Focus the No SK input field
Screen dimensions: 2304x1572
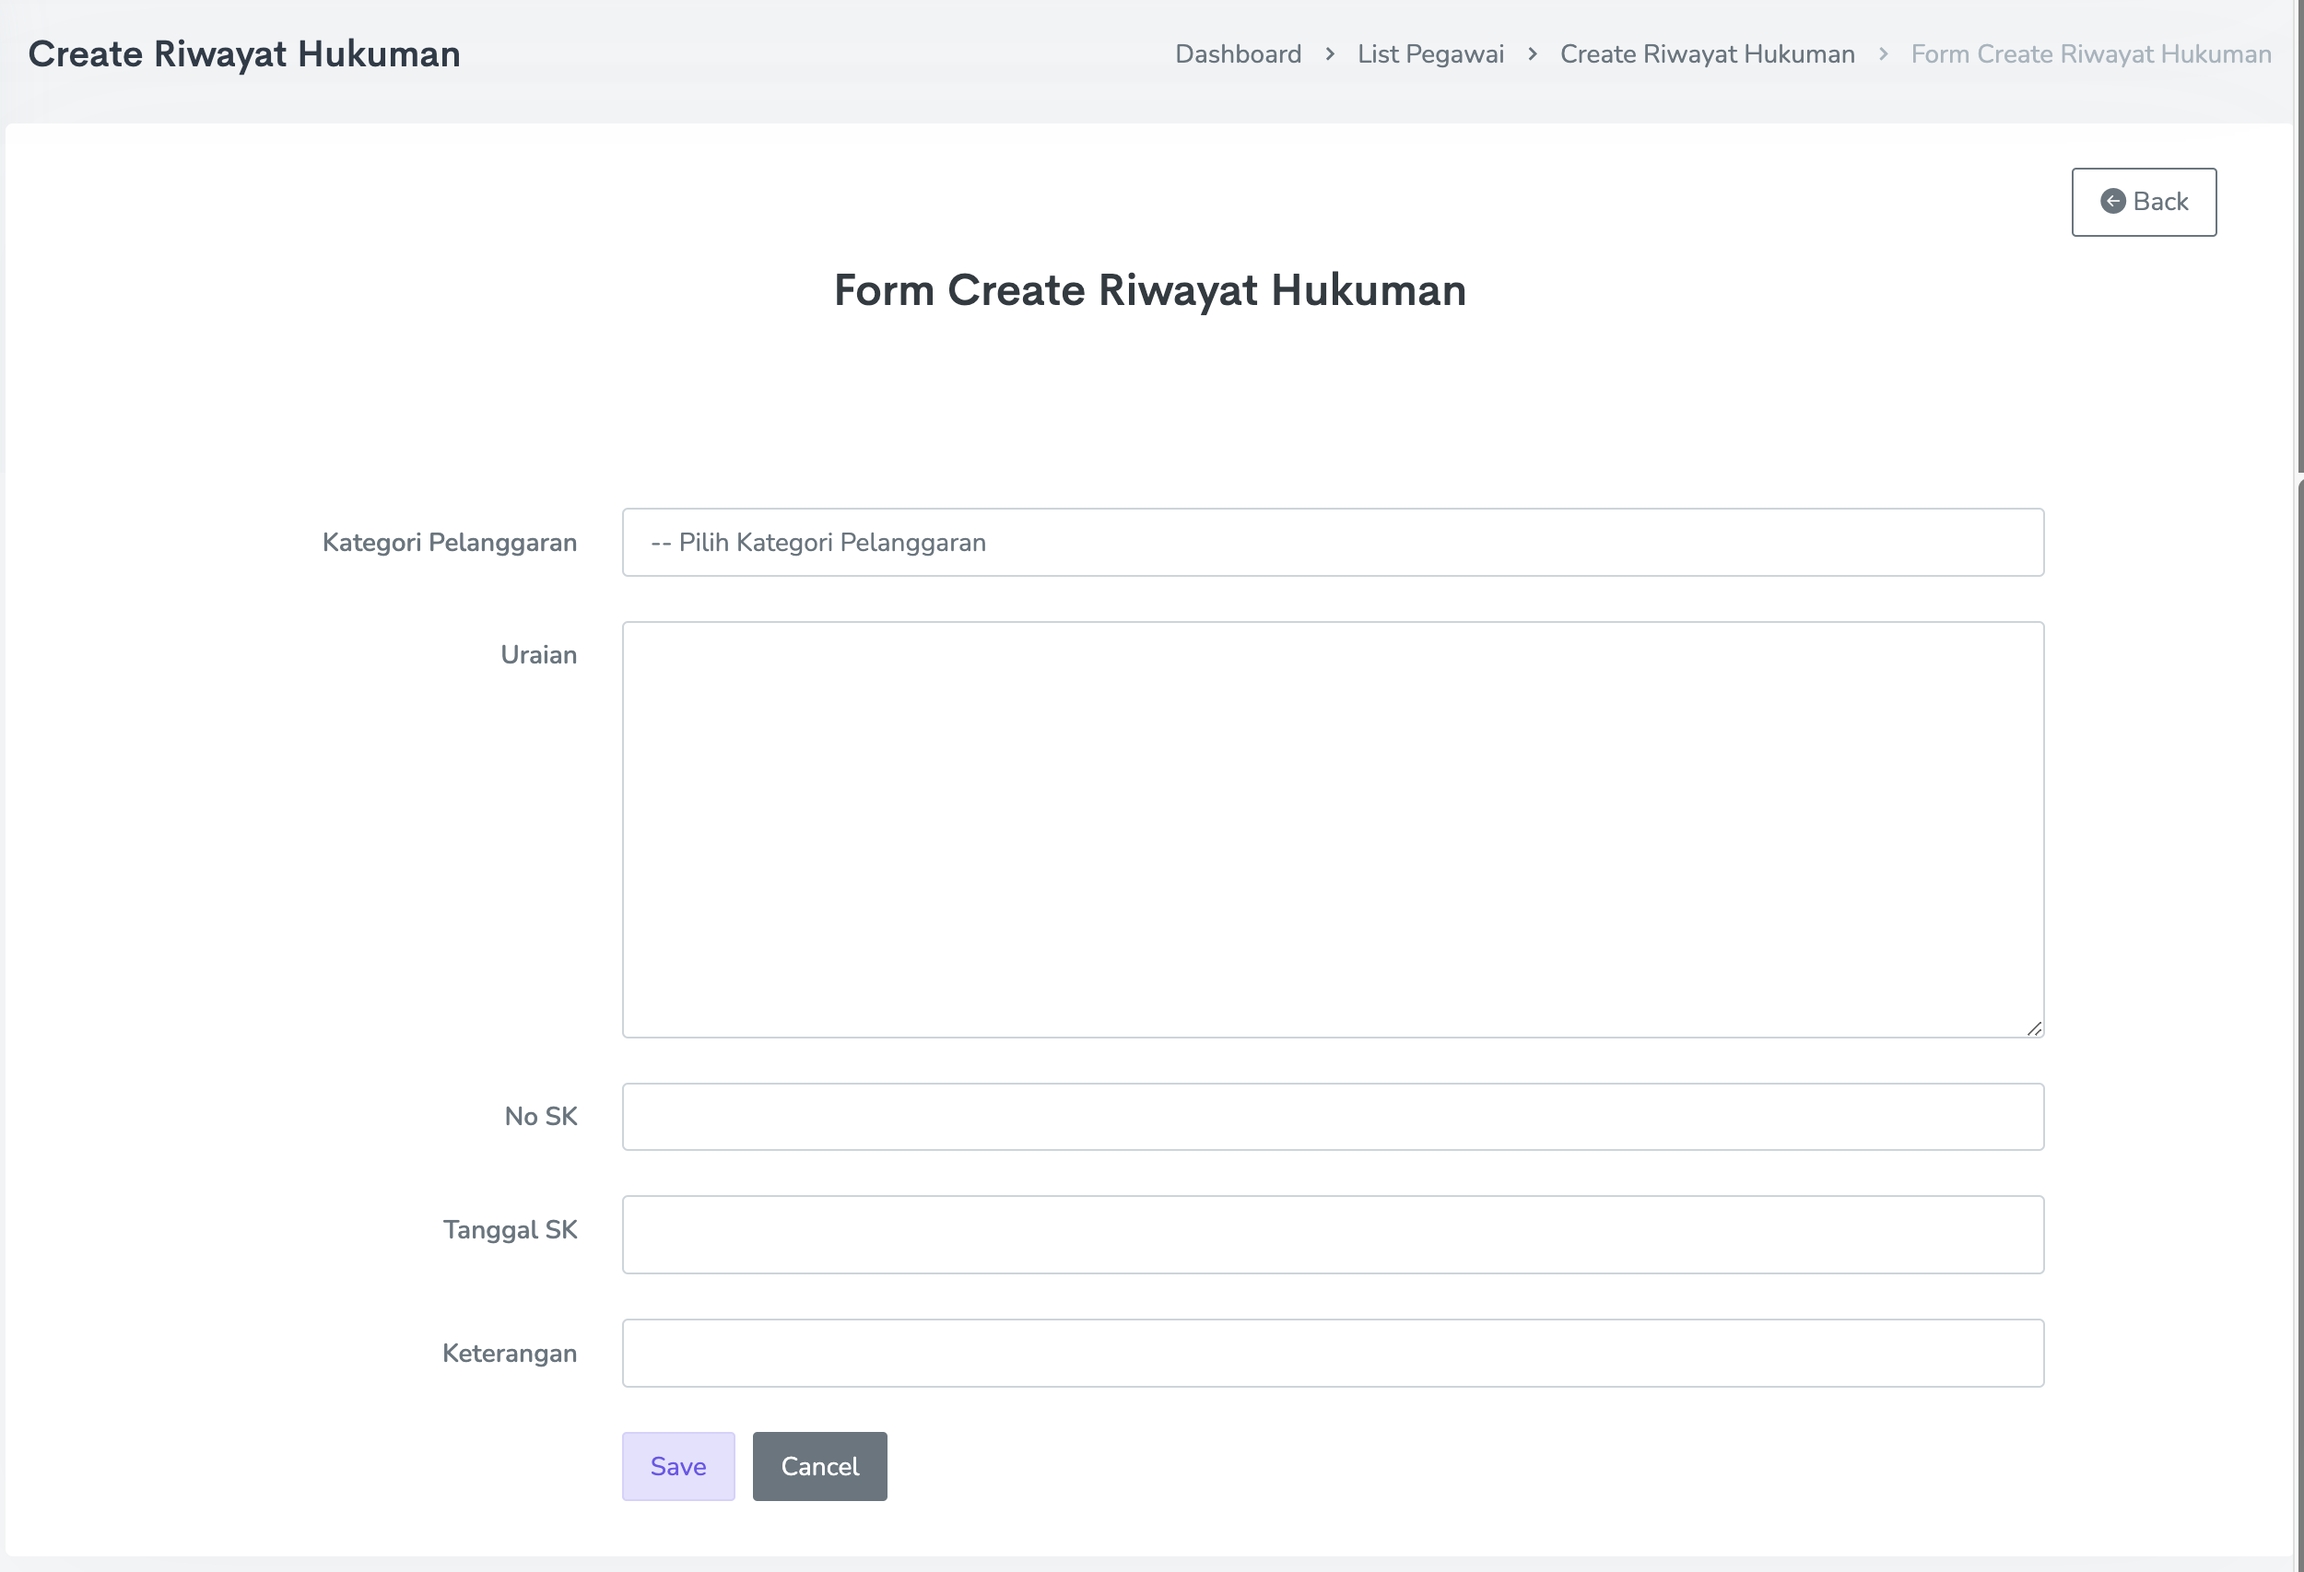click(1332, 1116)
